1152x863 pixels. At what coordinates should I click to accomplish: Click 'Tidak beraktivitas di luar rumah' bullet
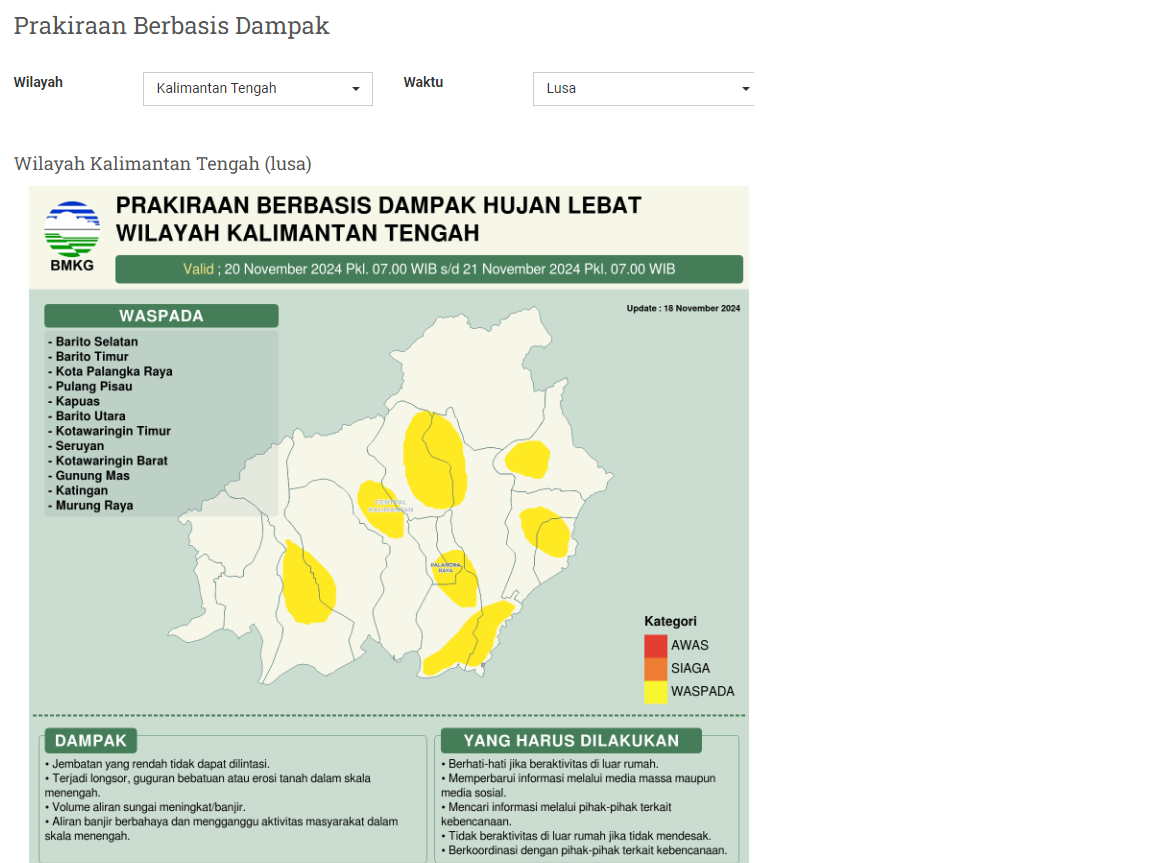[576, 836]
